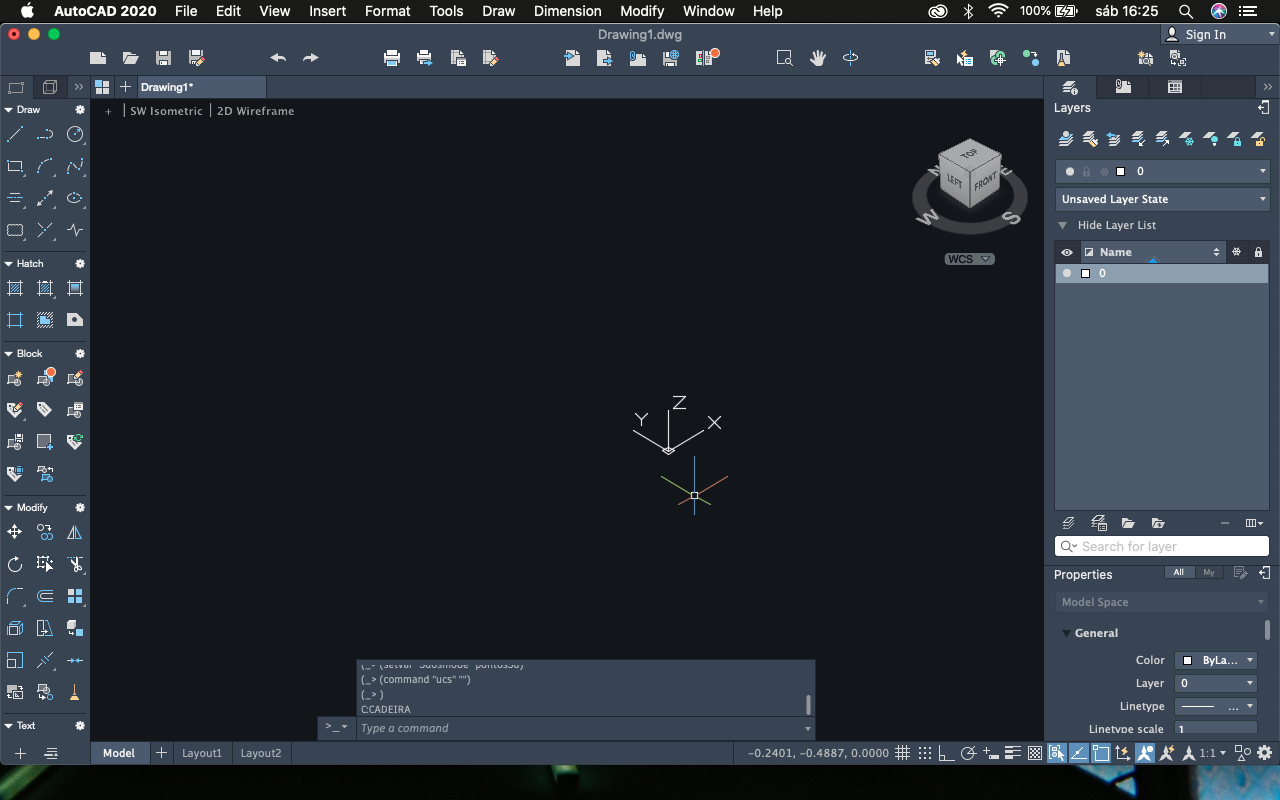
Task: Open the Unsaved Layer State dropdown
Action: (x=1163, y=199)
